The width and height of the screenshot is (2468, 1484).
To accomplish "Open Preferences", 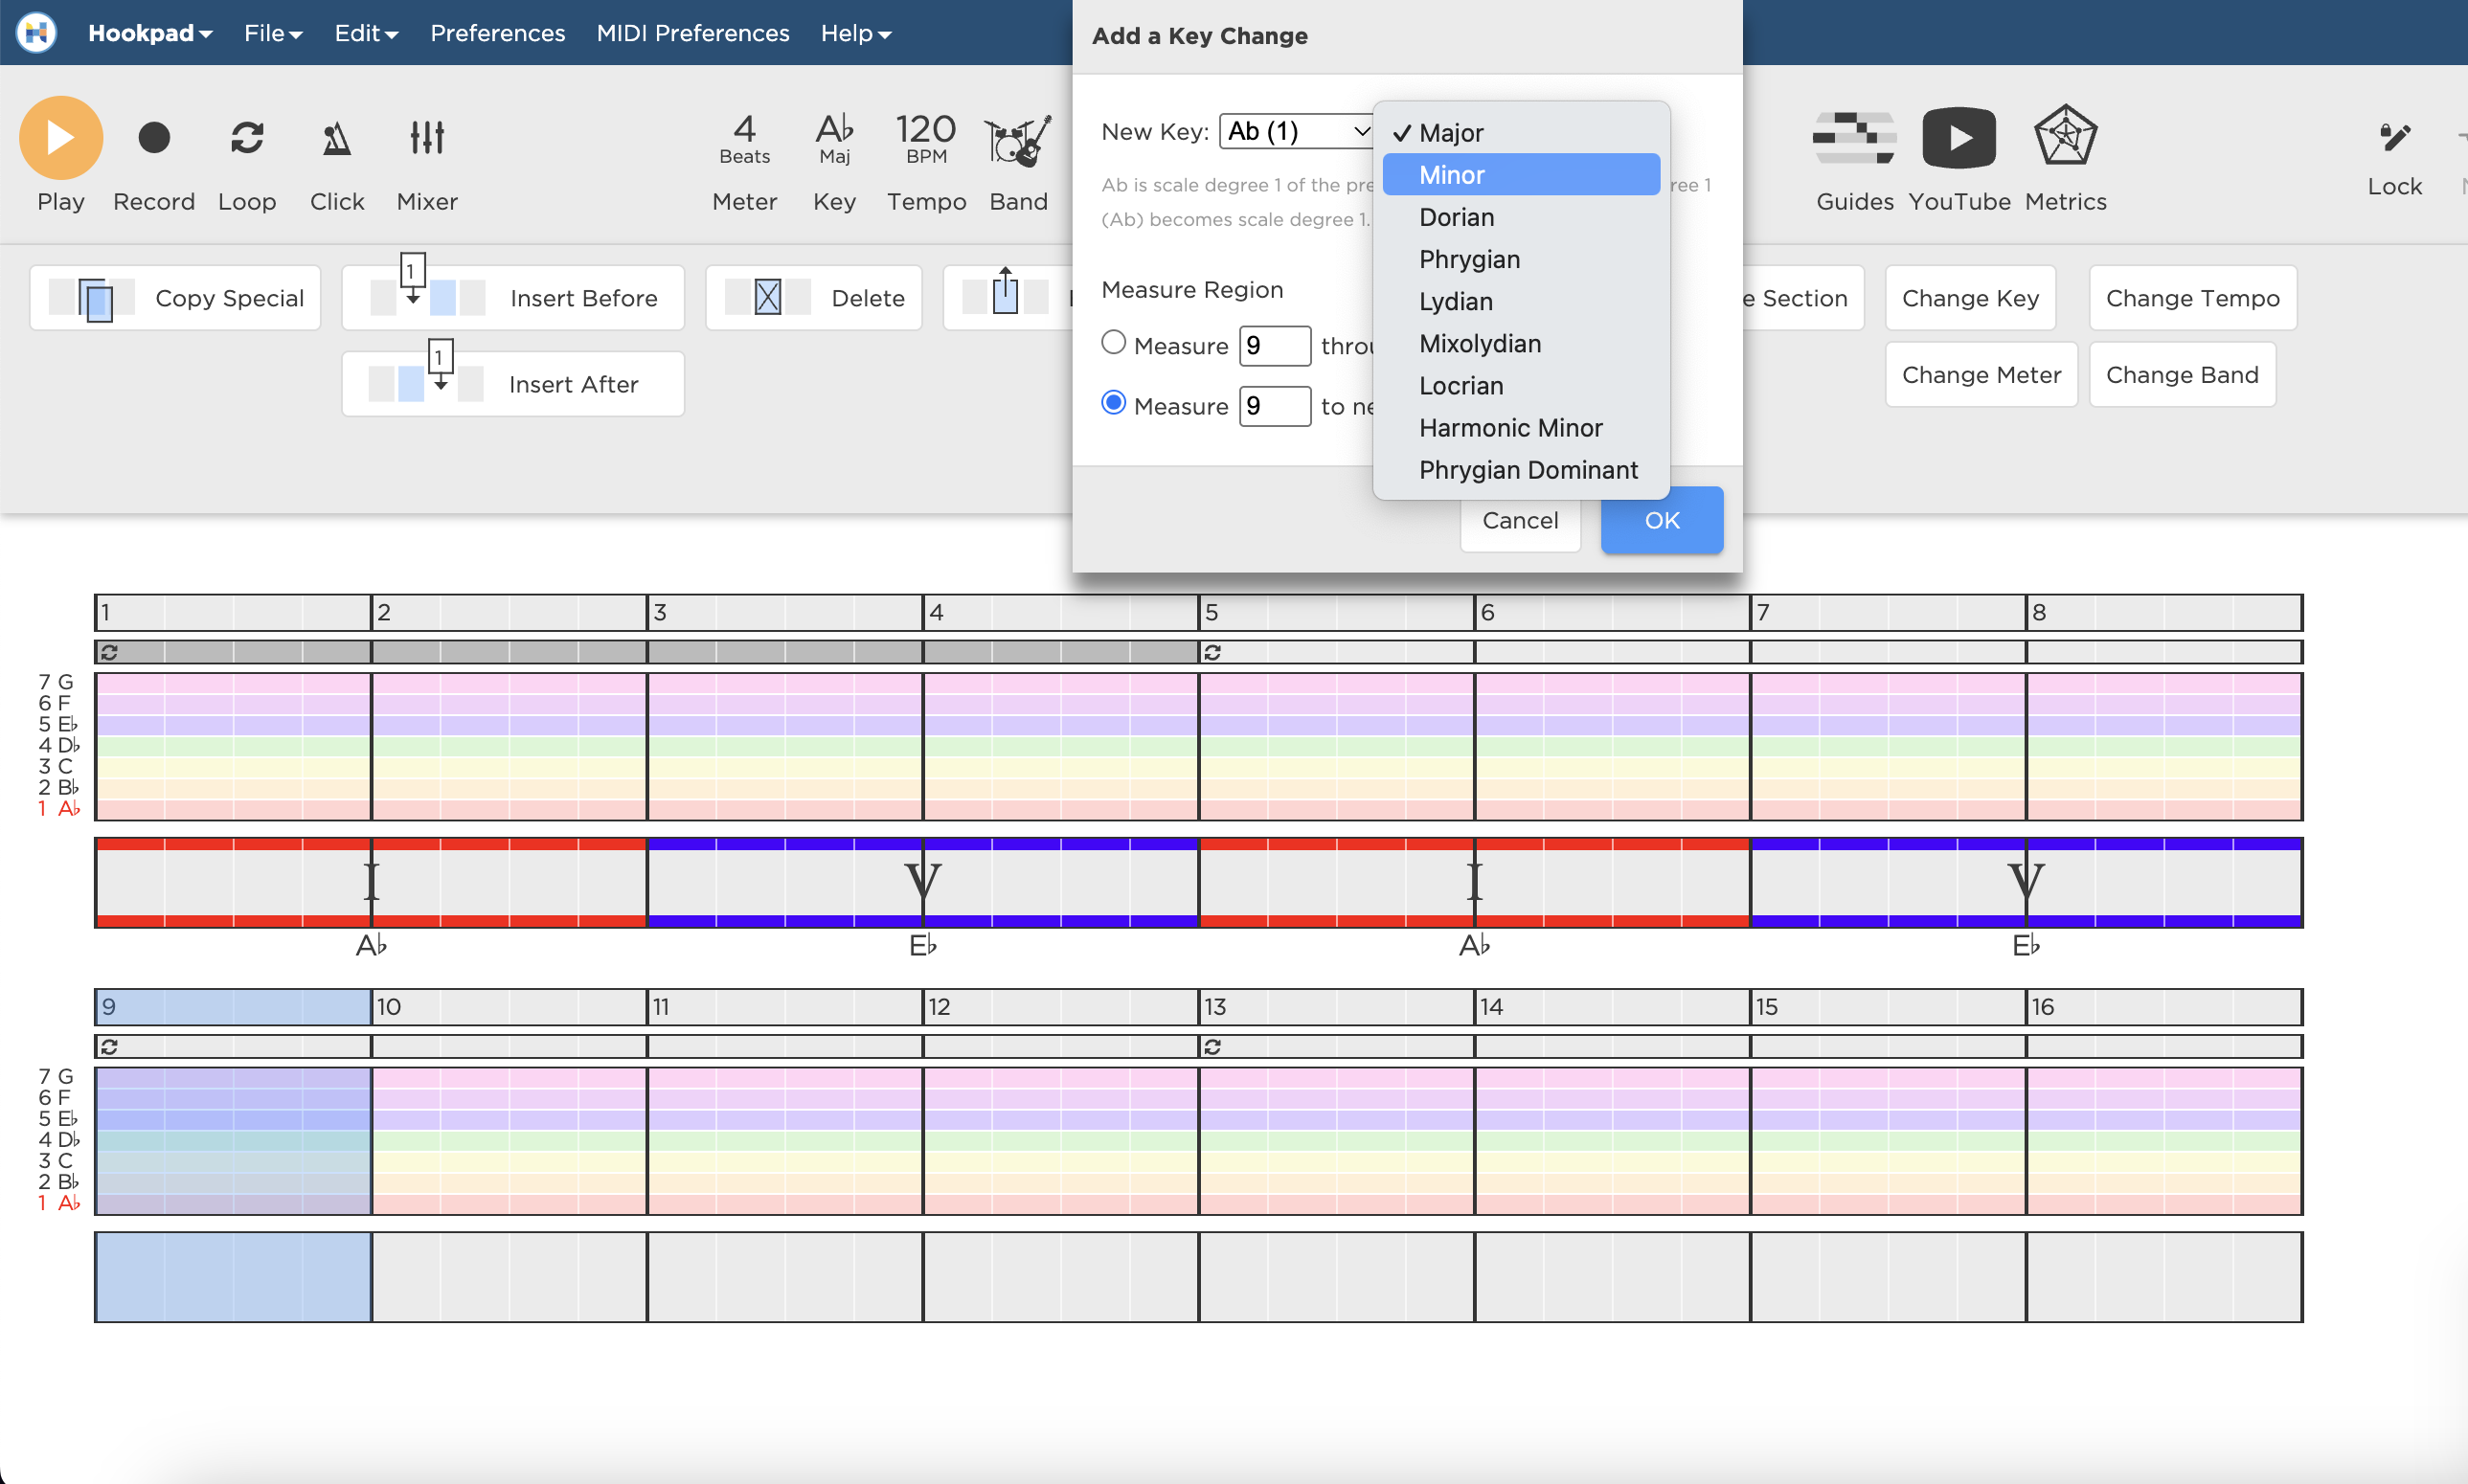I will click(x=497, y=33).
